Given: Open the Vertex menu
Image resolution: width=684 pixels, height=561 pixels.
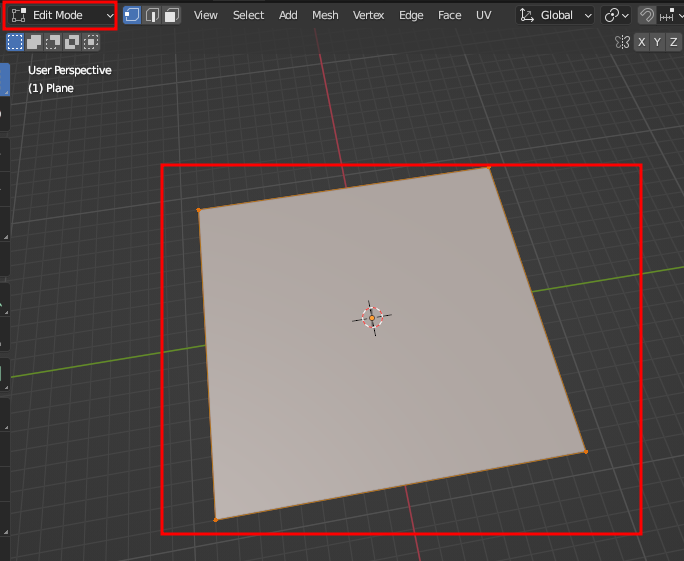Looking at the screenshot, I should click(x=368, y=15).
